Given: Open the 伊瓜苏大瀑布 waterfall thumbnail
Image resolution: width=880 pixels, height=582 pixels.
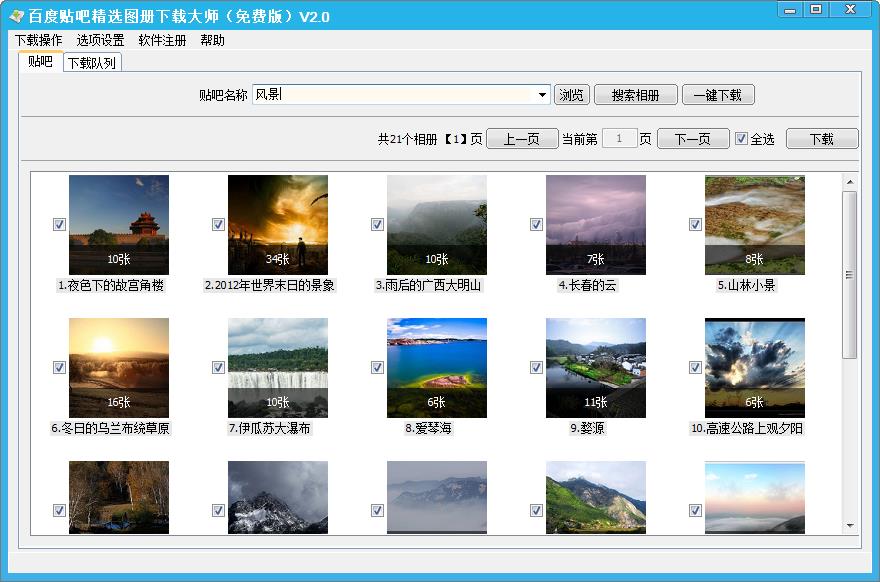Looking at the screenshot, I should [278, 367].
